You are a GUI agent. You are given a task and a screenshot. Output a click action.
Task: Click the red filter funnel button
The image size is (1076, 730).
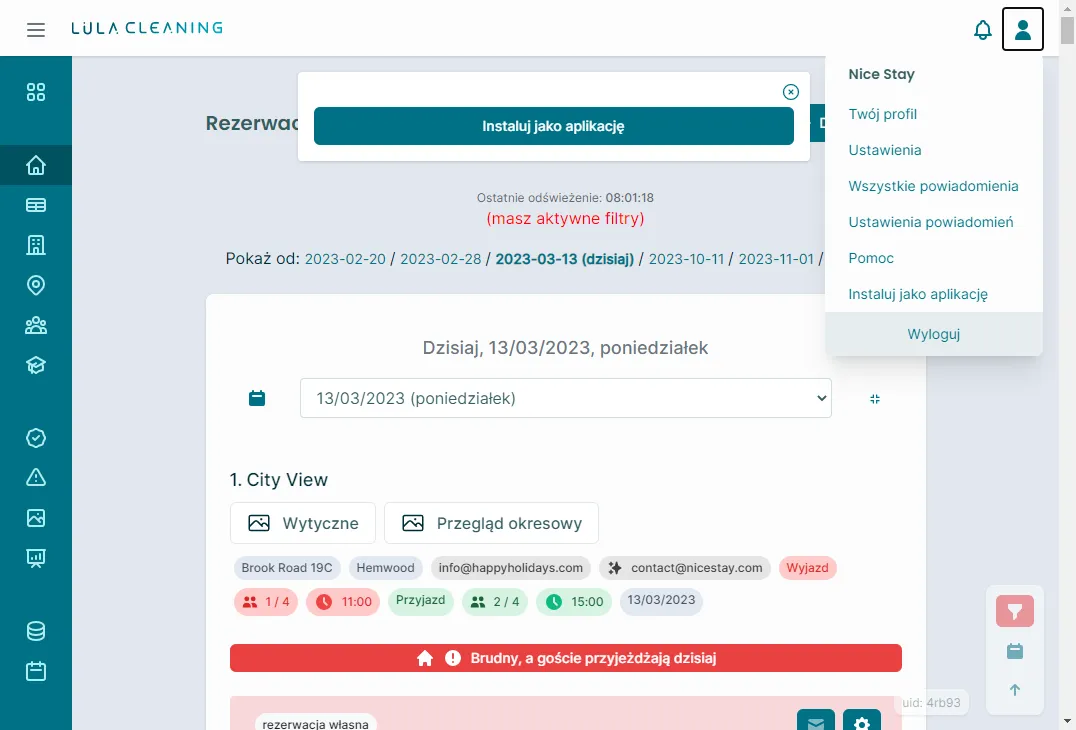pyautogui.click(x=1015, y=611)
